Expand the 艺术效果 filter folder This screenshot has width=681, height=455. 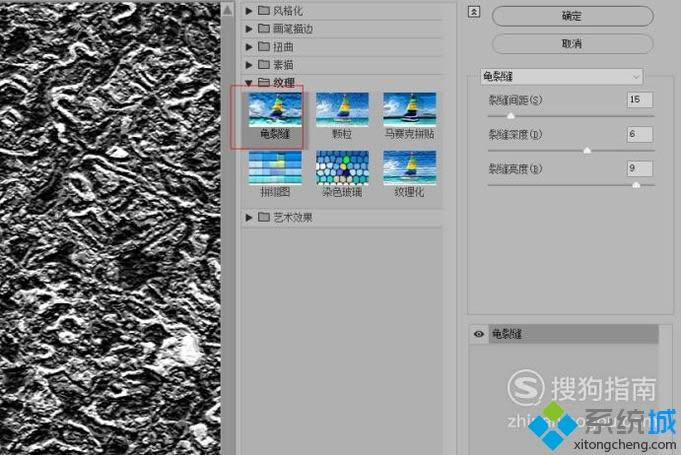[249, 217]
